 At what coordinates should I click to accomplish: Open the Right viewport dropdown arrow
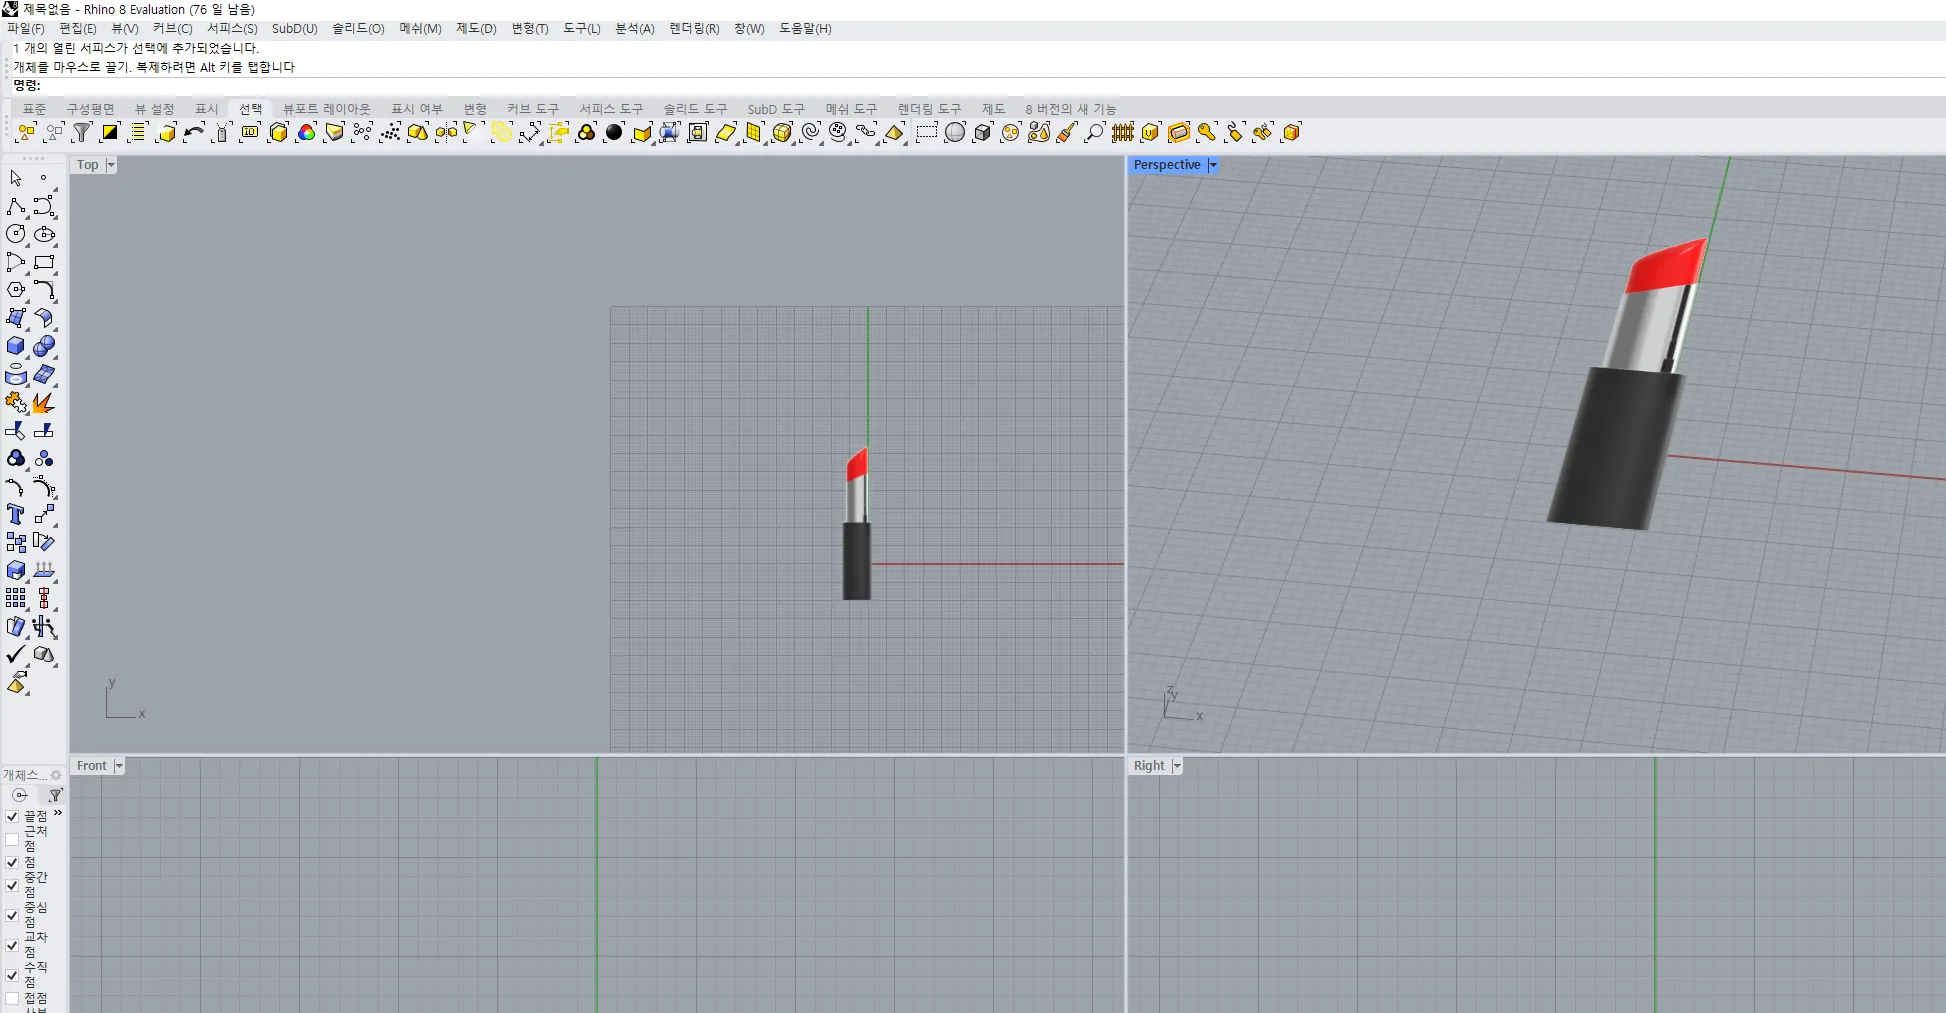(1177, 766)
